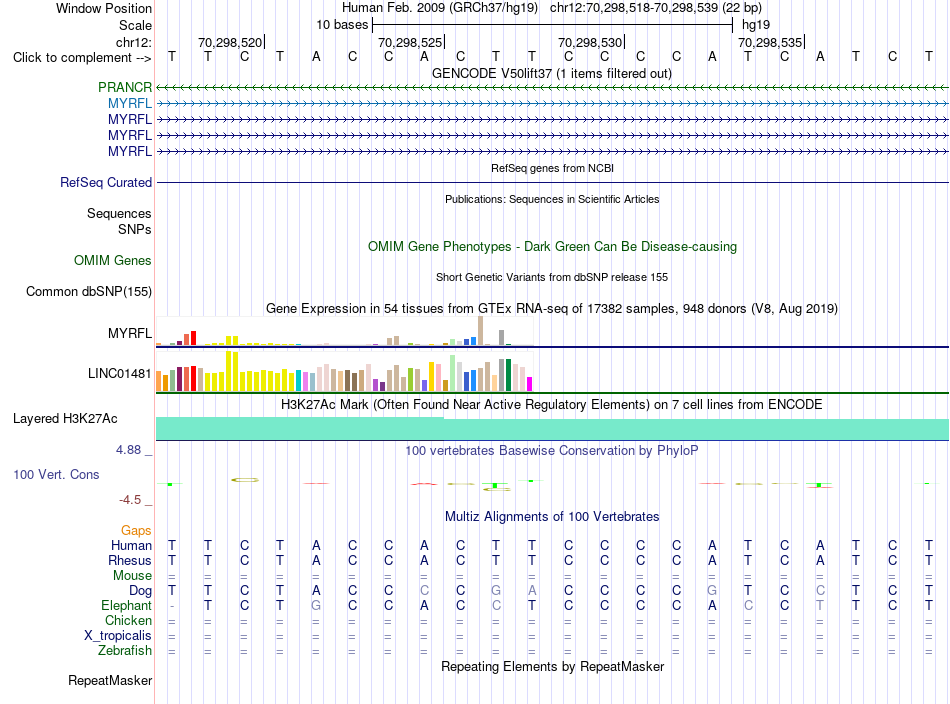Open the 100 Vert. Cons track label
Image resolution: width=950 pixels, height=704 pixels.
click(56, 474)
